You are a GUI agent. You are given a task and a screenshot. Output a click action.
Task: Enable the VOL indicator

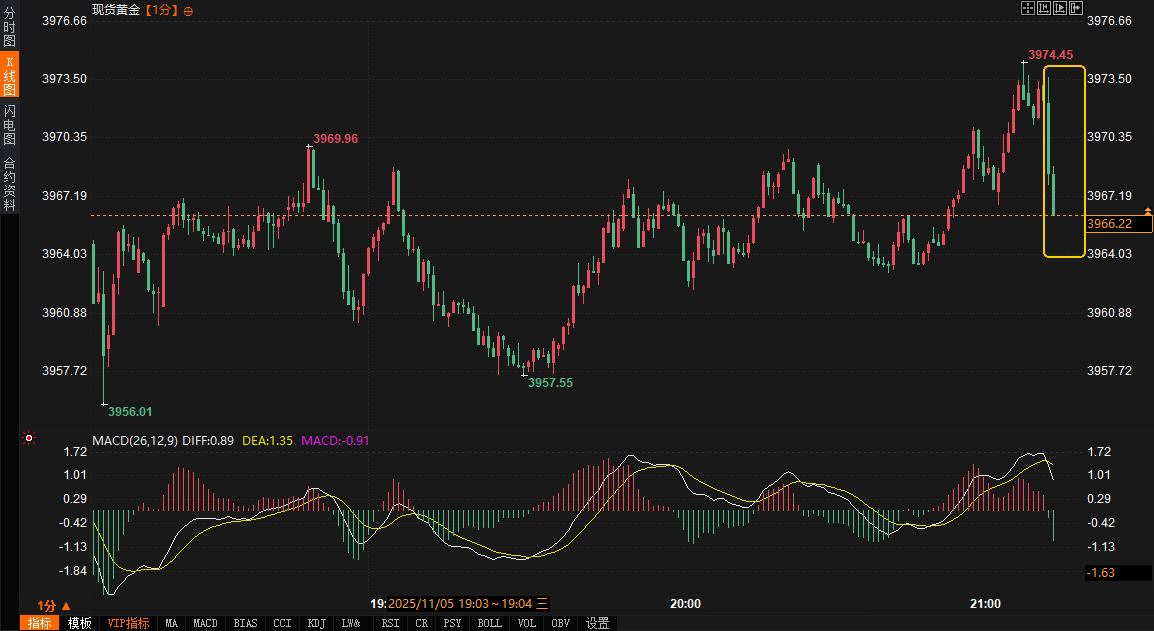pos(526,623)
